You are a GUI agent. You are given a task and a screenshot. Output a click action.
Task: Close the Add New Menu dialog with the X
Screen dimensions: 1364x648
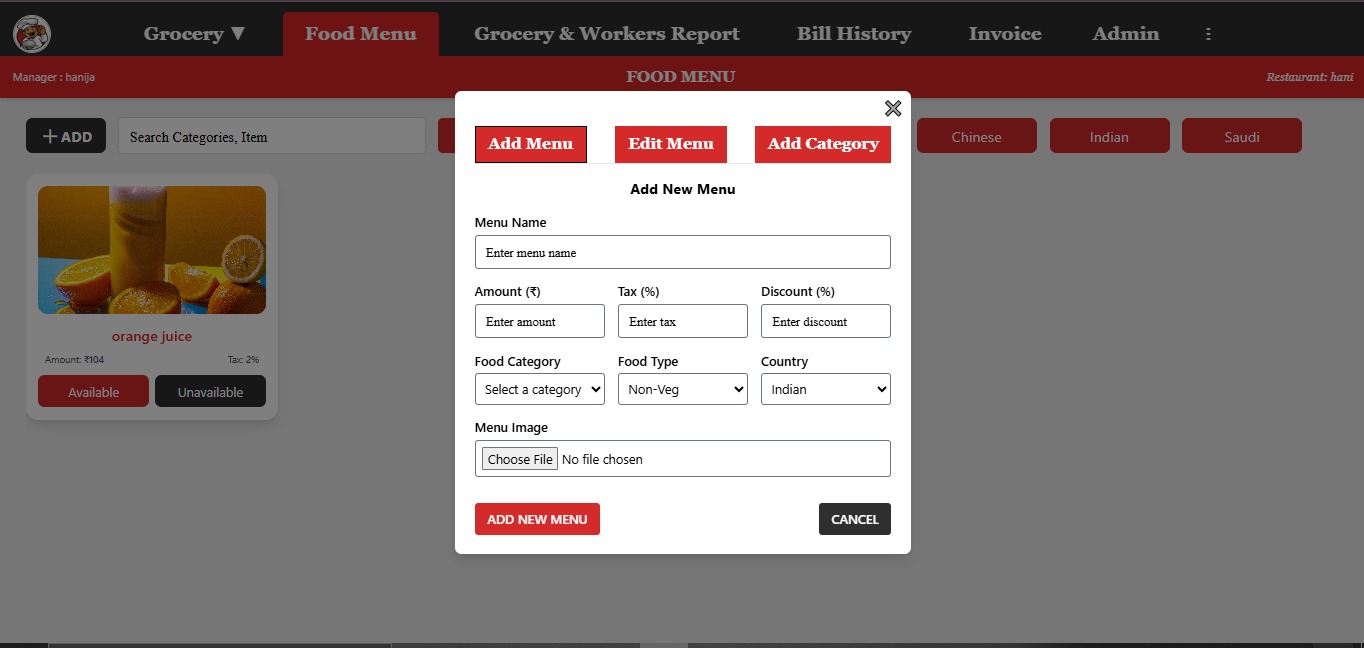[892, 108]
